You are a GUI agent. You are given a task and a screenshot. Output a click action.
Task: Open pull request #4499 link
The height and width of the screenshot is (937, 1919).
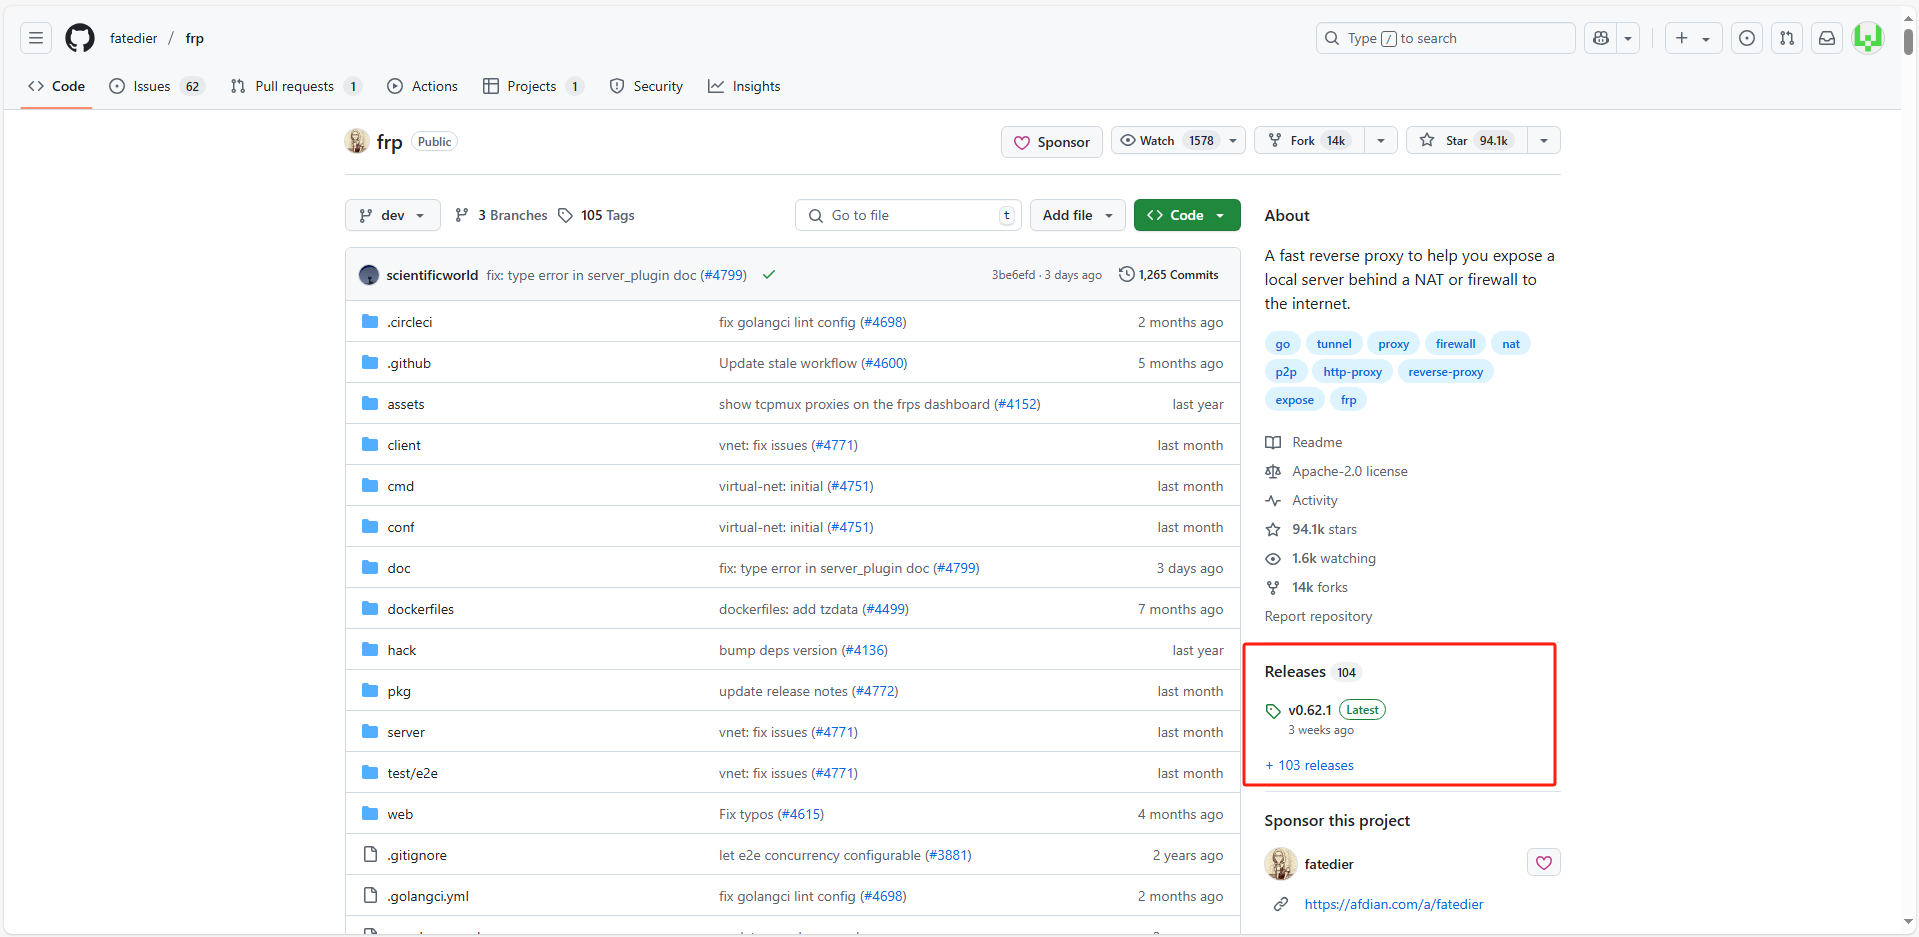pos(885,609)
